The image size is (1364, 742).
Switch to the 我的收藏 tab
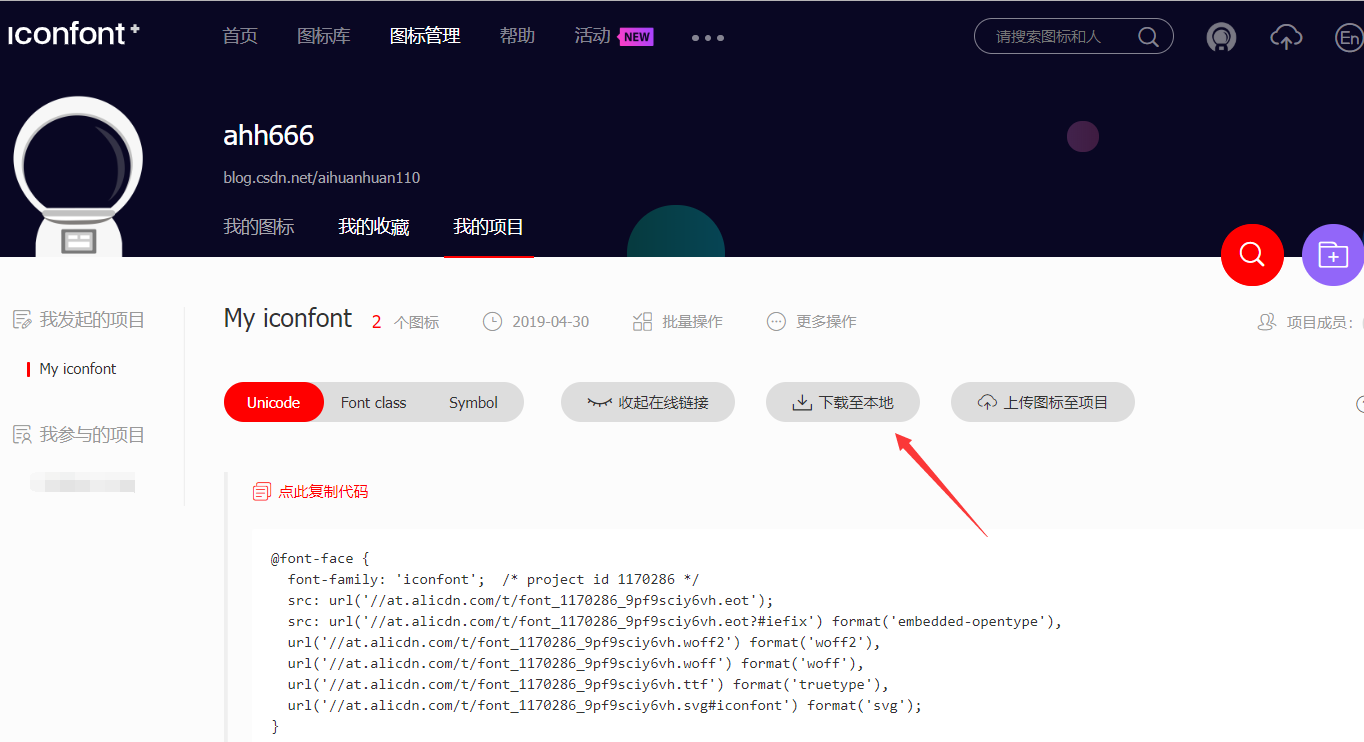(374, 227)
